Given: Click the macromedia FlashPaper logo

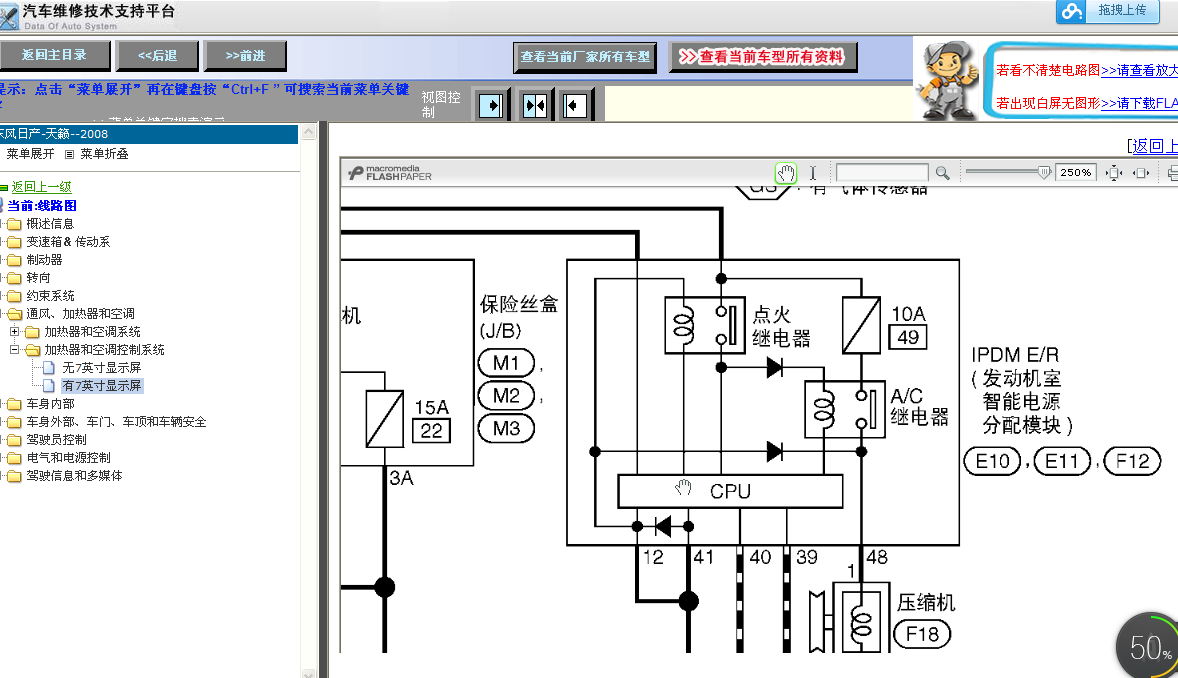Looking at the screenshot, I should 390,173.
